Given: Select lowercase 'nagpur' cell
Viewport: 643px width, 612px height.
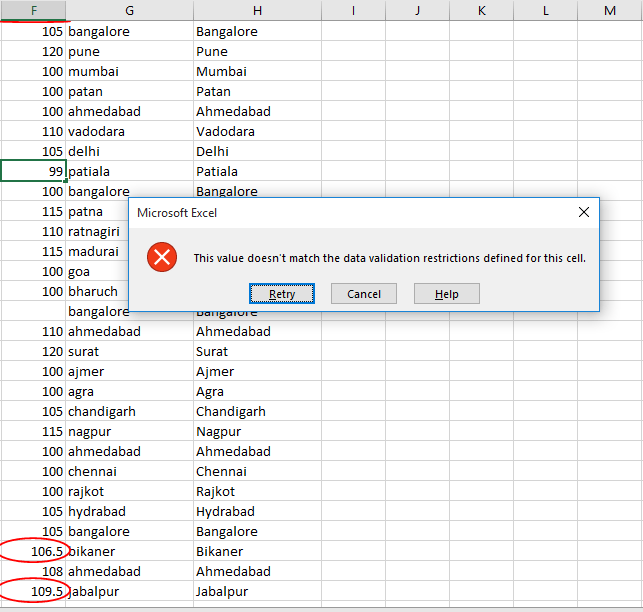Looking at the screenshot, I should [x=129, y=431].
